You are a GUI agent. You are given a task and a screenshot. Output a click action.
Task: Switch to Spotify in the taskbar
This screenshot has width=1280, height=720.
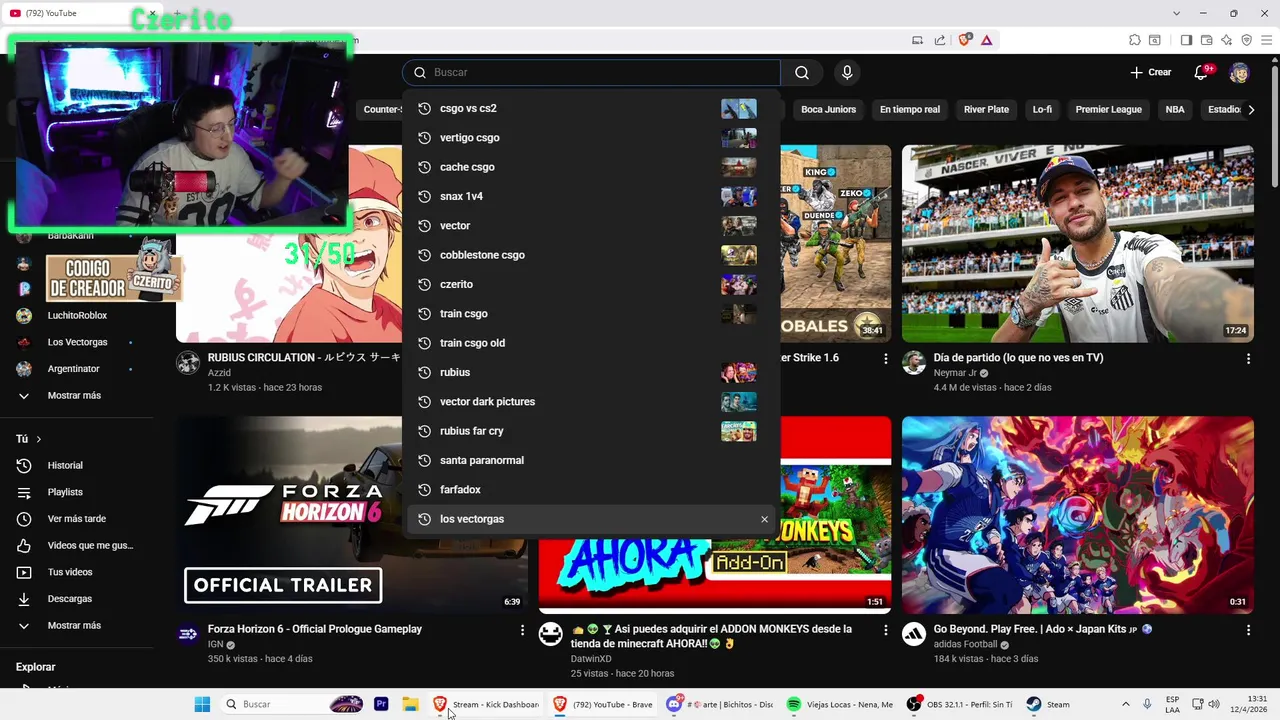pyautogui.click(x=839, y=704)
